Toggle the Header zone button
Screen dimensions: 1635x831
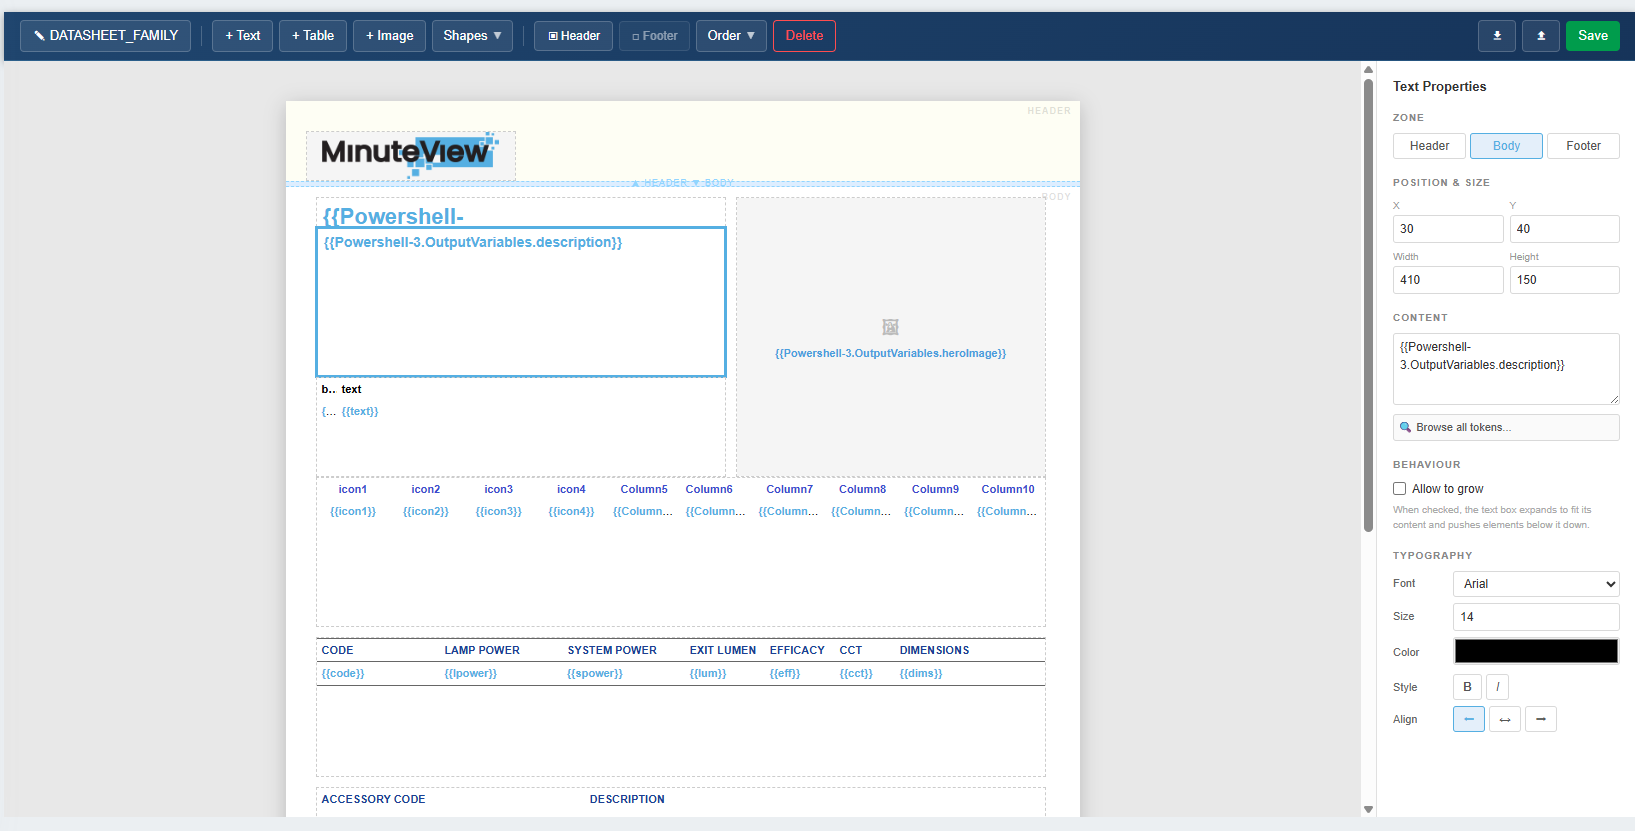(573, 36)
